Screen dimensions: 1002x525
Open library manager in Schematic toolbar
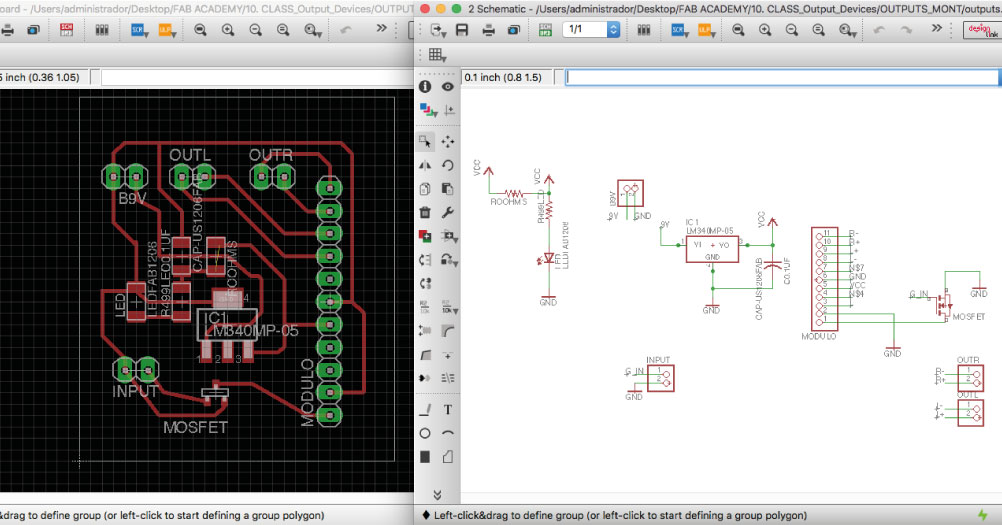coord(644,30)
